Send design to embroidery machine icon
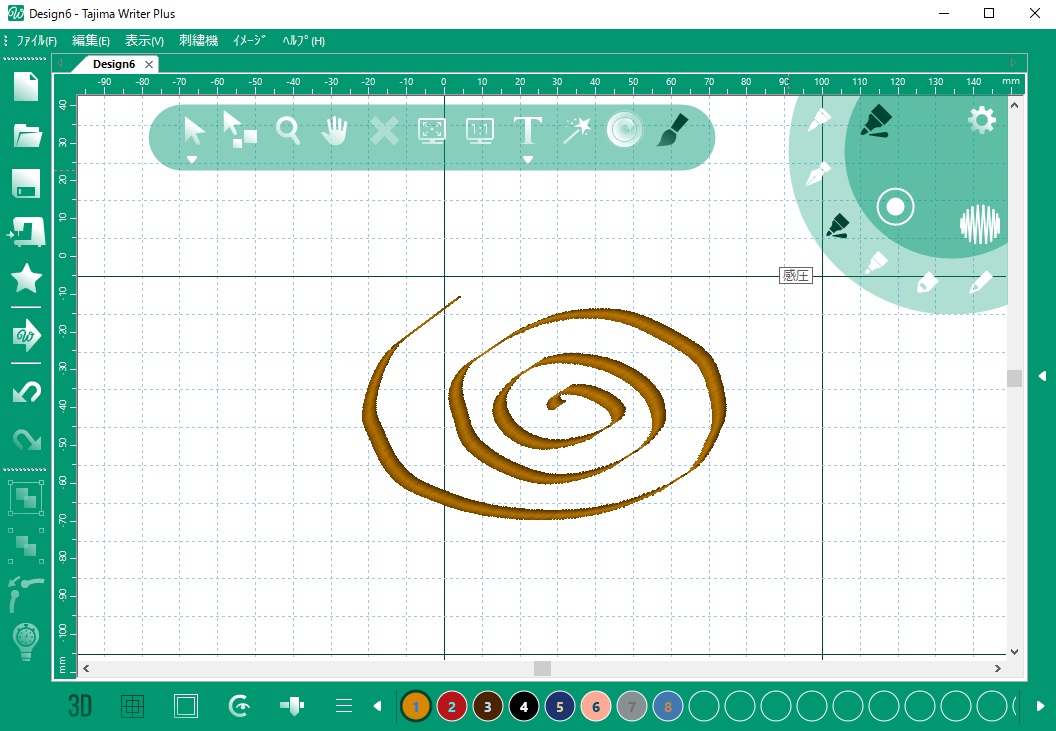This screenshot has width=1056, height=731. point(26,232)
